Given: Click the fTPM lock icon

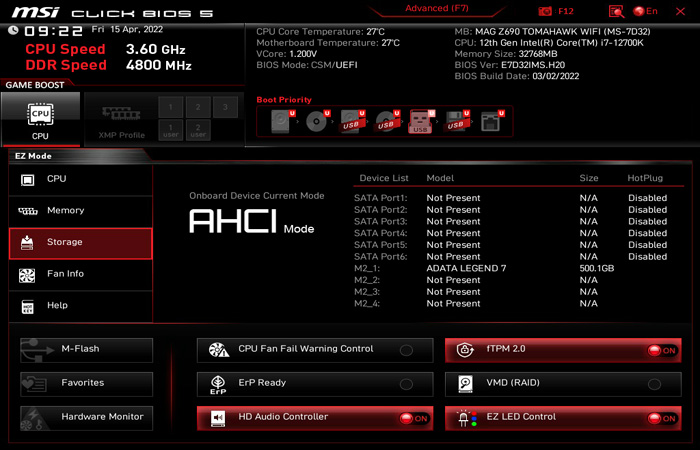Looking at the screenshot, I should (465, 350).
